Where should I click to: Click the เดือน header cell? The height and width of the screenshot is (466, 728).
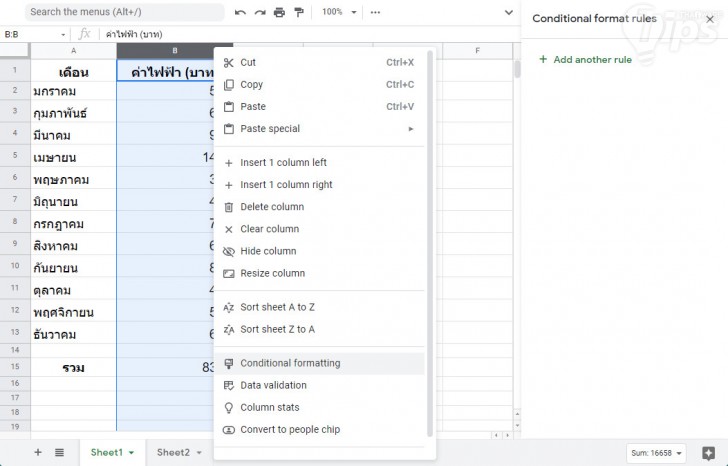[73, 71]
